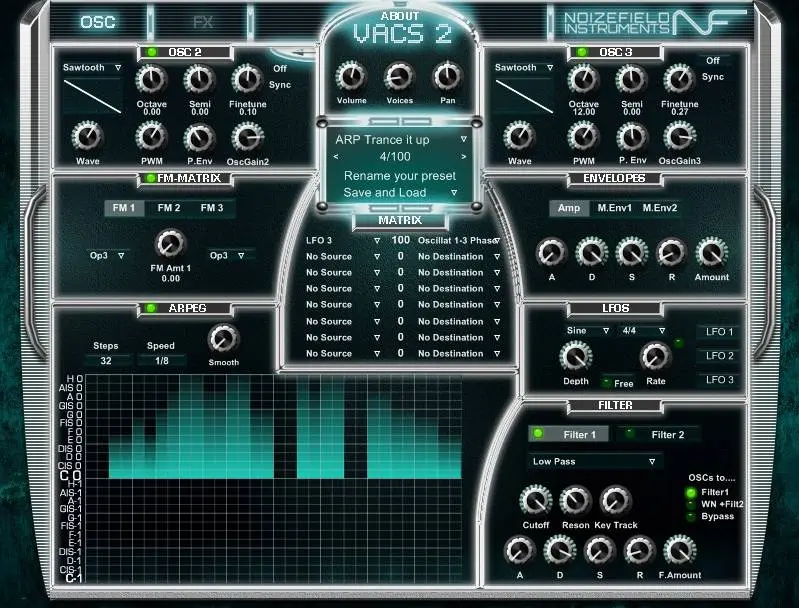Adjust the OSC 2 Semi knob
Screen dimensions: 799x608
click(199, 80)
